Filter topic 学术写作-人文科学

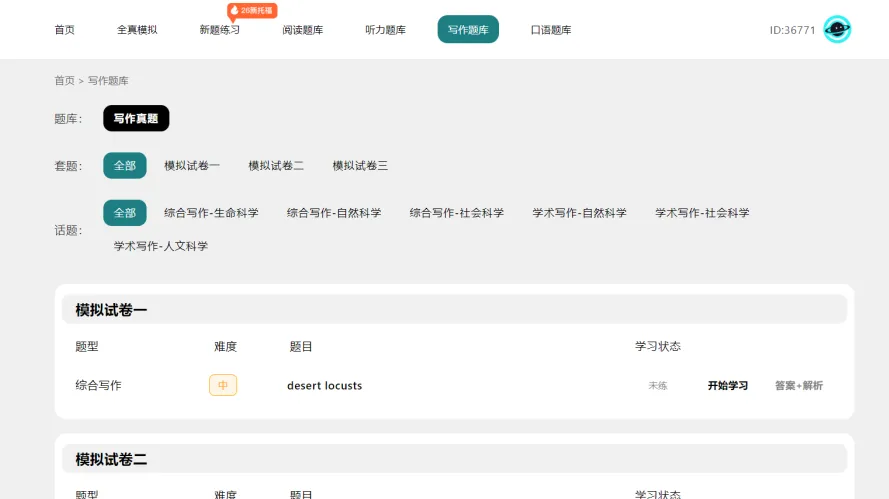coord(161,246)
